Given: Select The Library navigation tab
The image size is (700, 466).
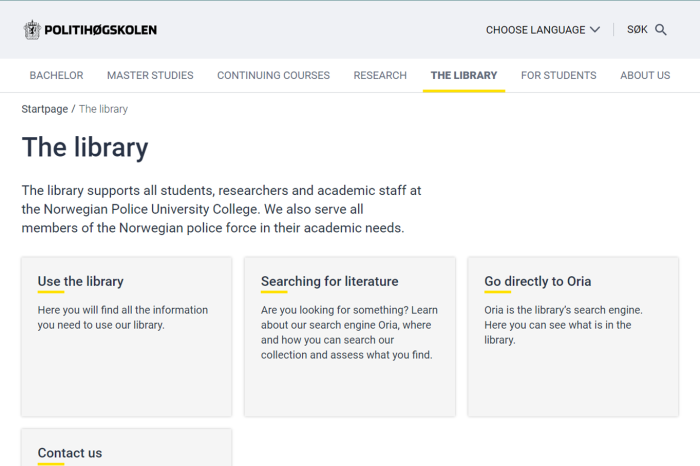Looking at the screenshot, I should (463, 75).
